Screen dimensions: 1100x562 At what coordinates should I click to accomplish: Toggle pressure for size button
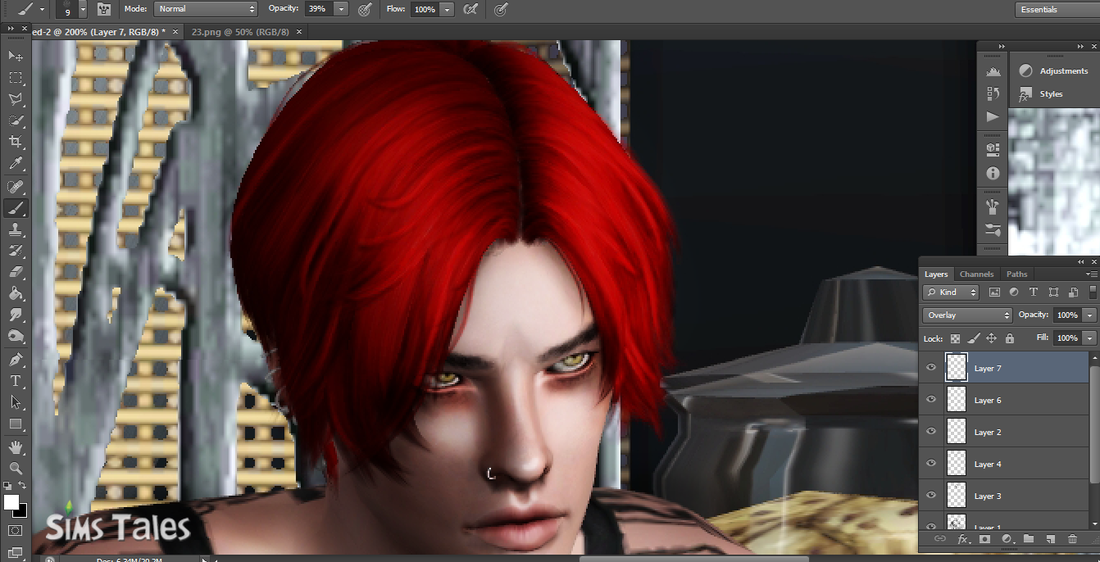click(x=500, y=9)
